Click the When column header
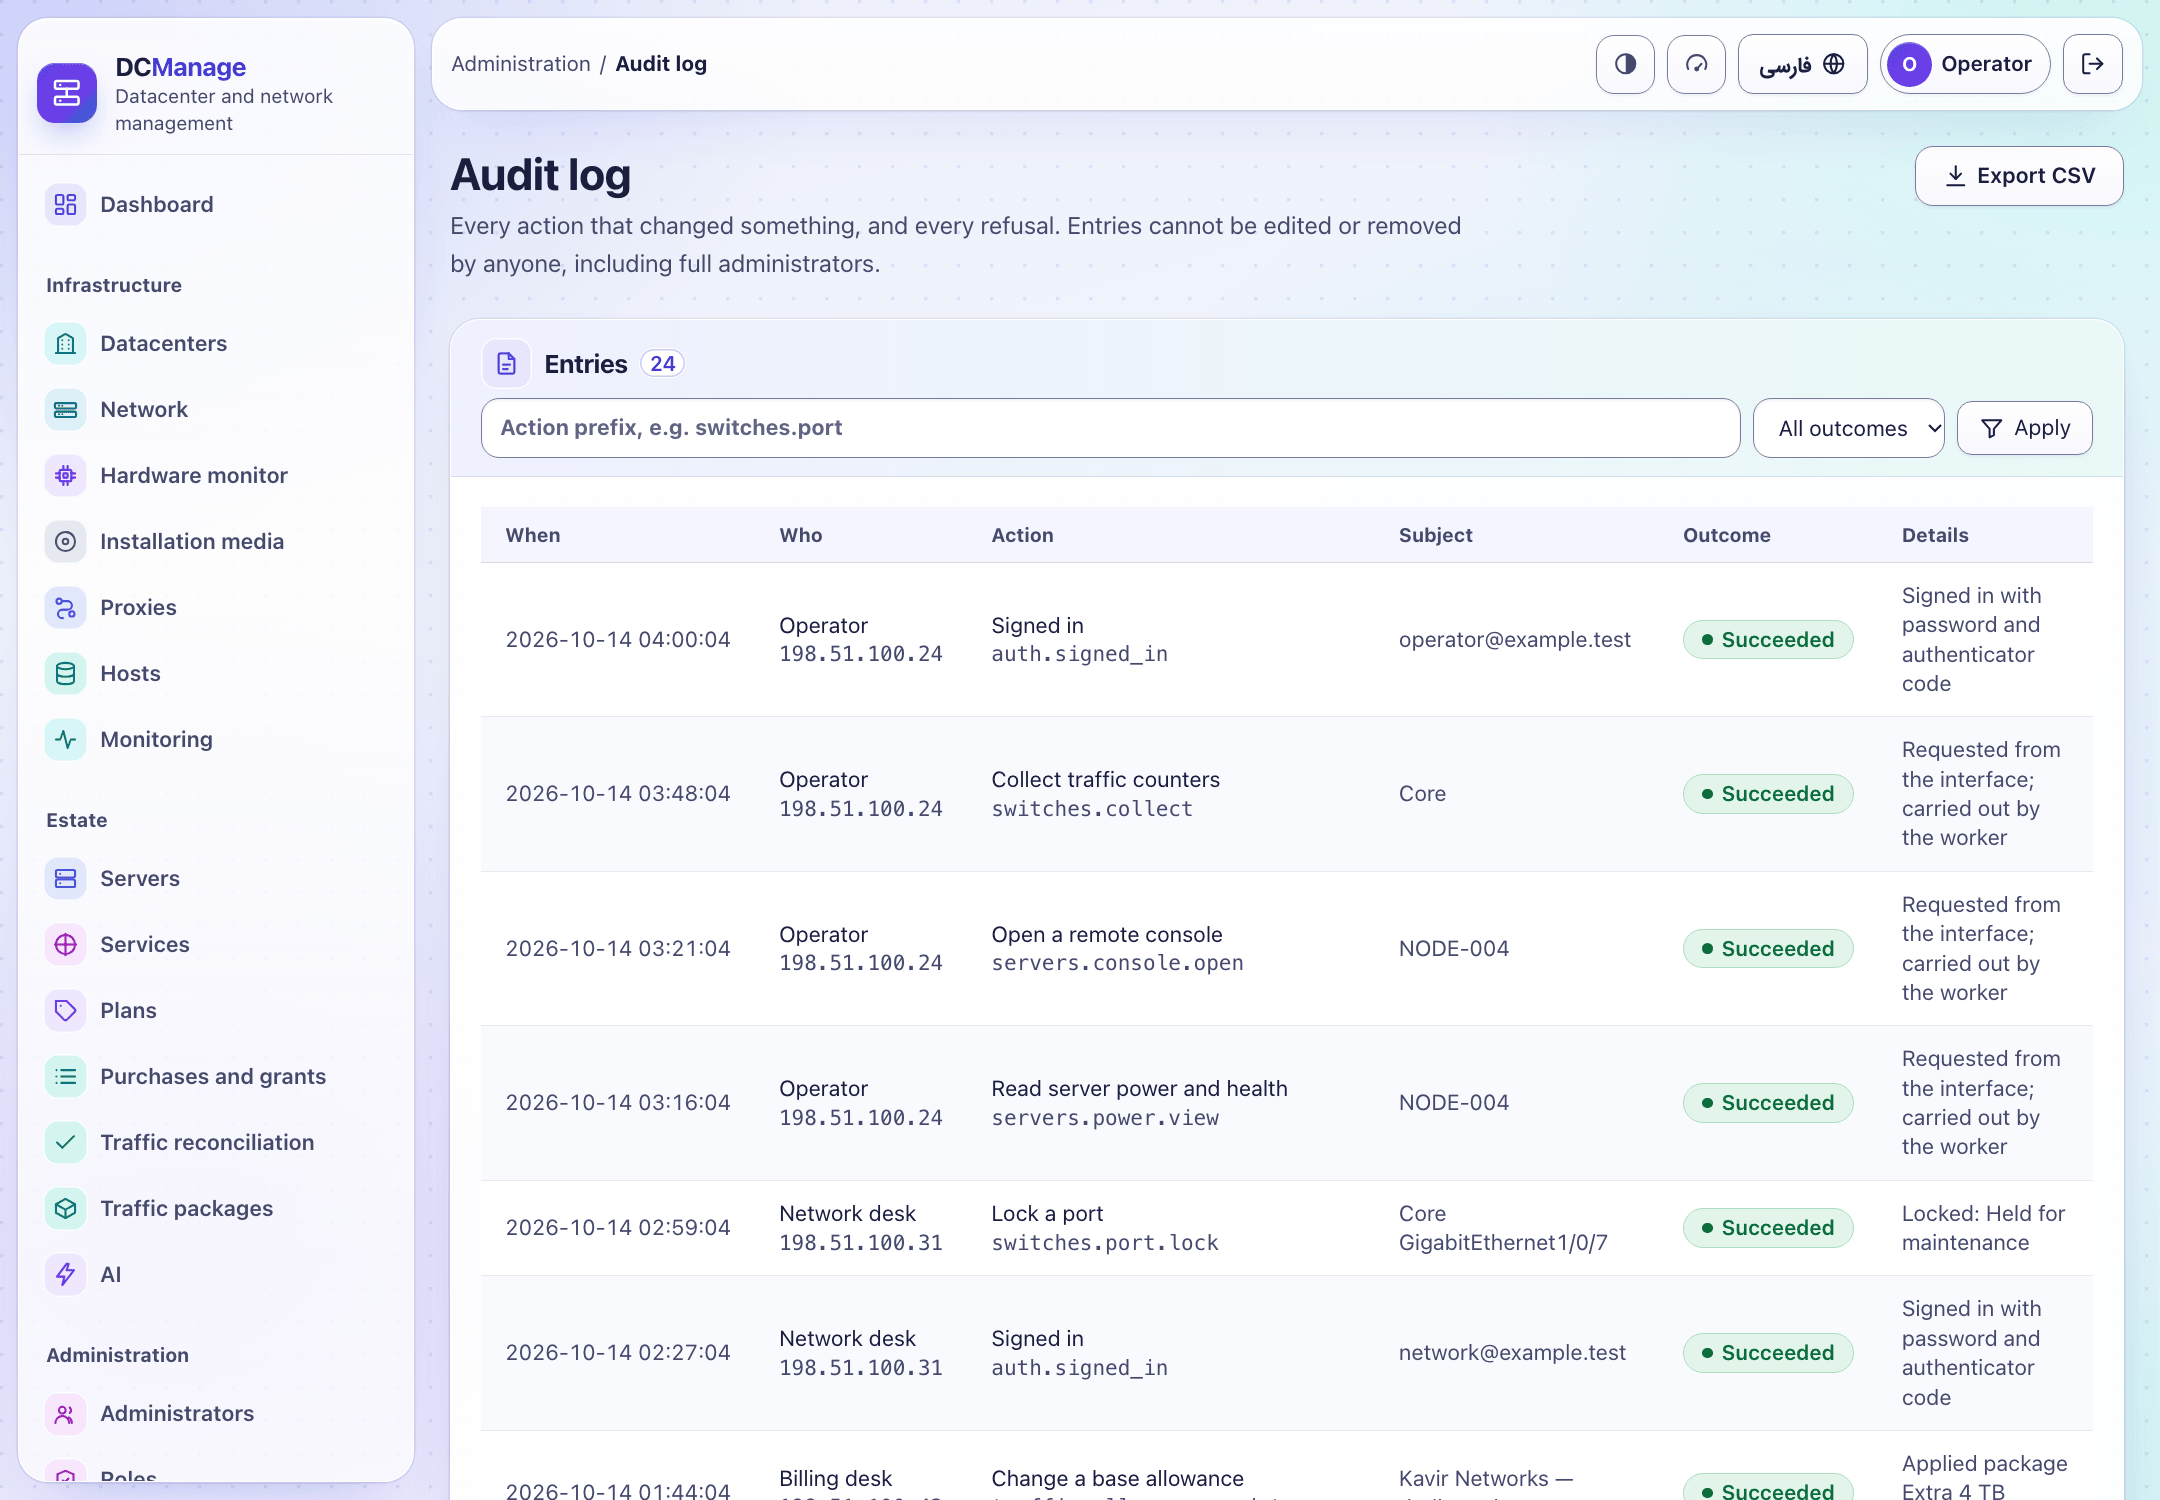Image resolution: width=2160 pixels, height=1500 pixels. (533, 535)
